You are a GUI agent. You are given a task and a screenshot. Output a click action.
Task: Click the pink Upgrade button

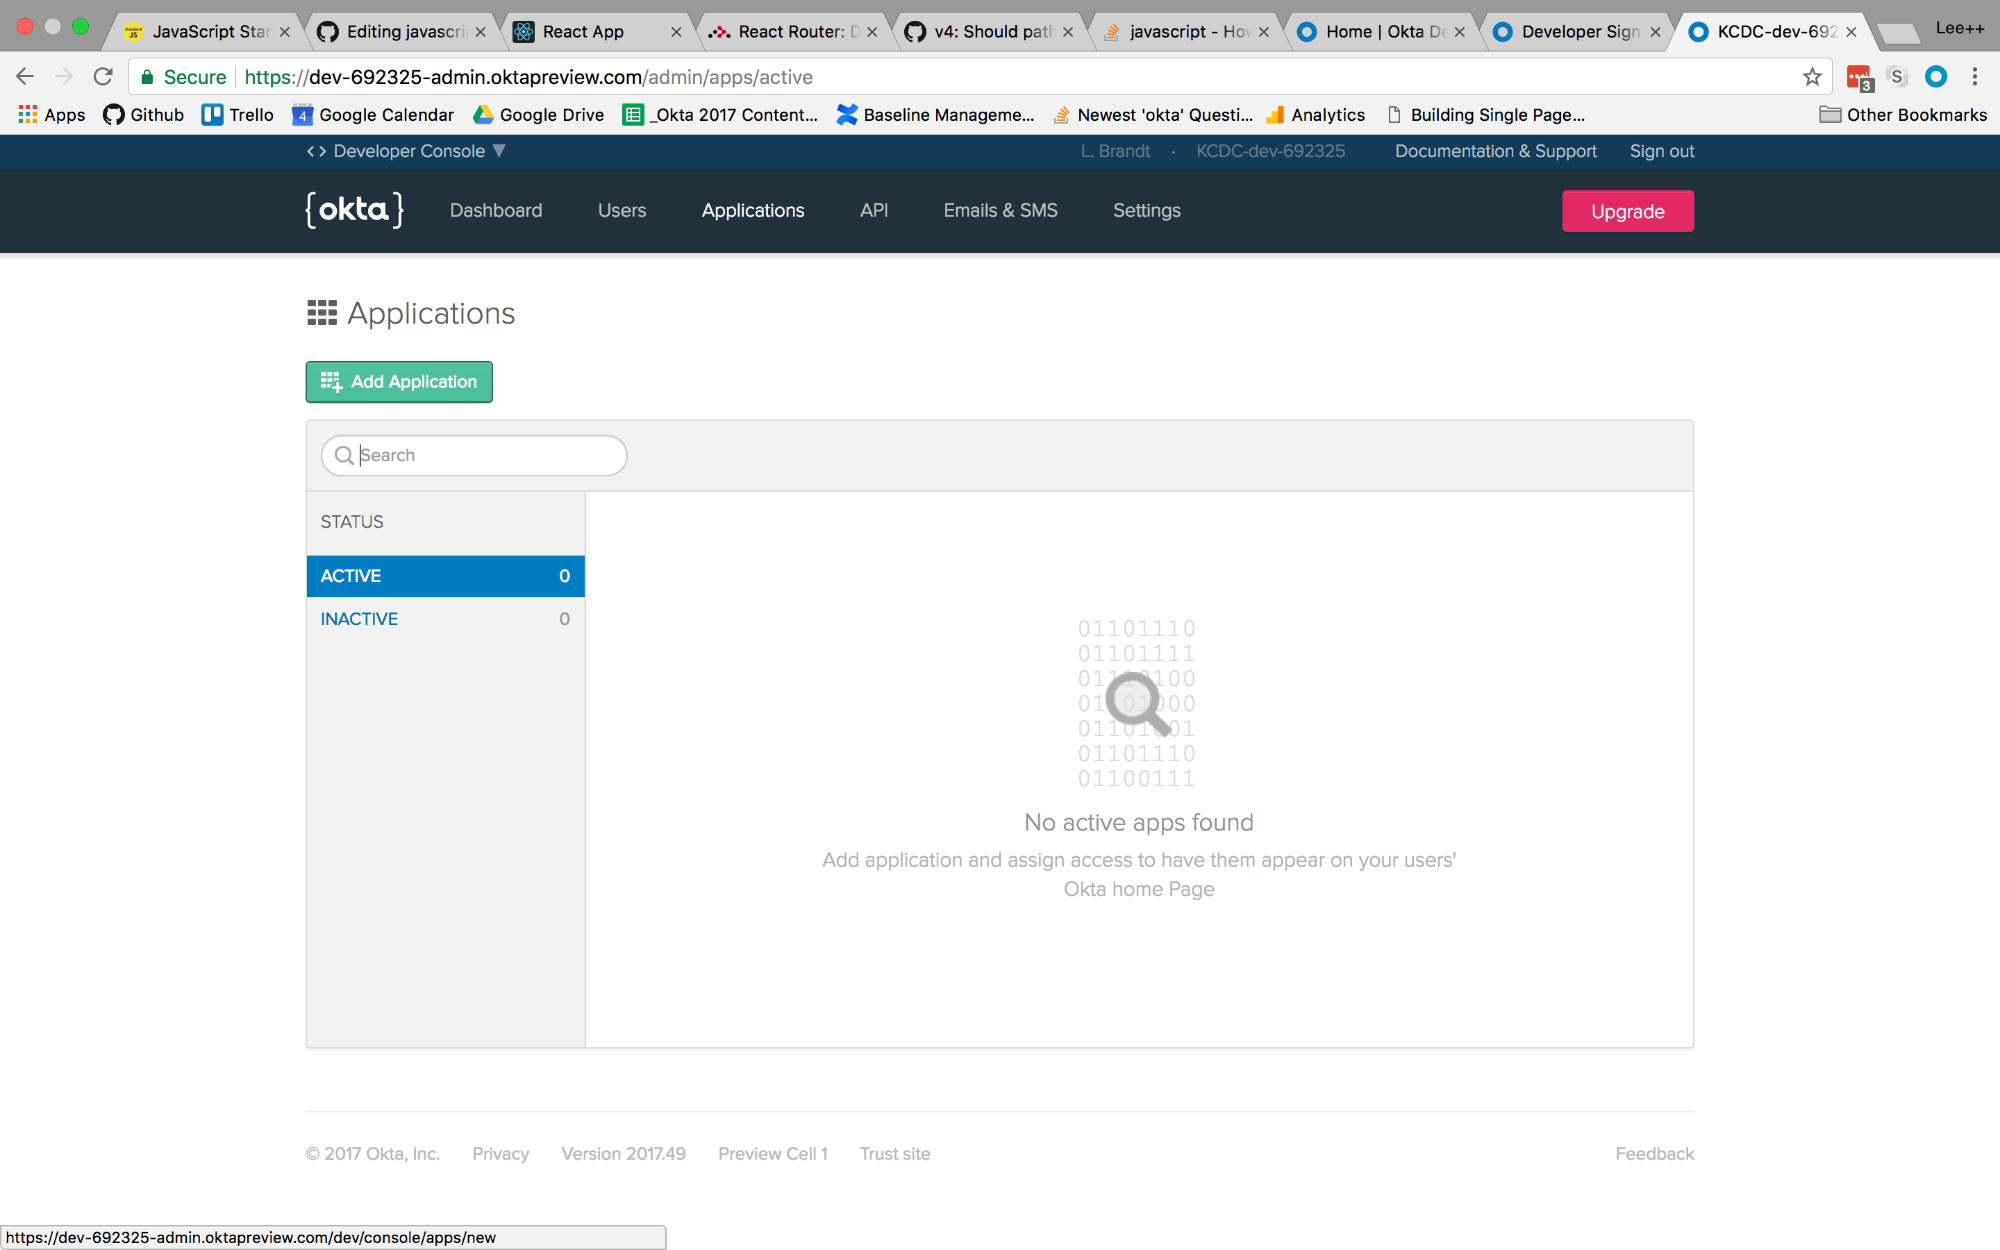[1627, 211]
